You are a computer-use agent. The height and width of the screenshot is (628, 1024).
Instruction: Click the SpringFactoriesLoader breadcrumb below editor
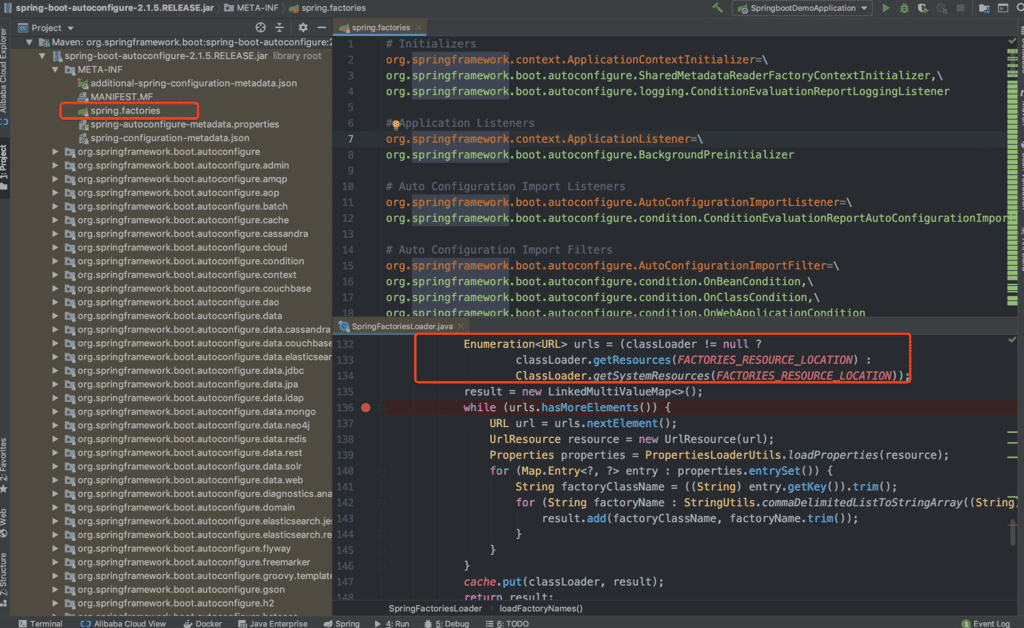pos(435,608)
